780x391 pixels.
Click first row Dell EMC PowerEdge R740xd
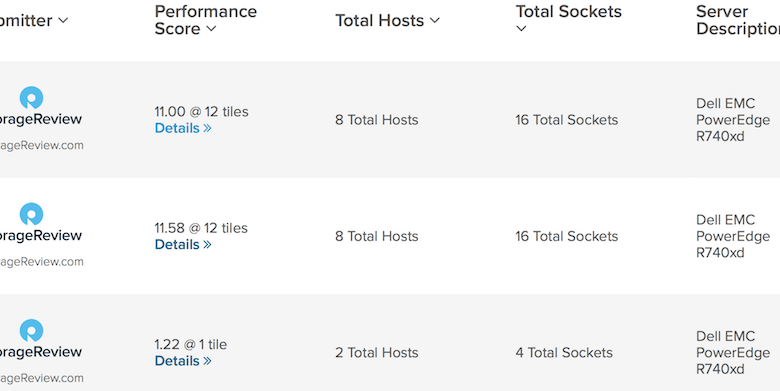(733, 120)
